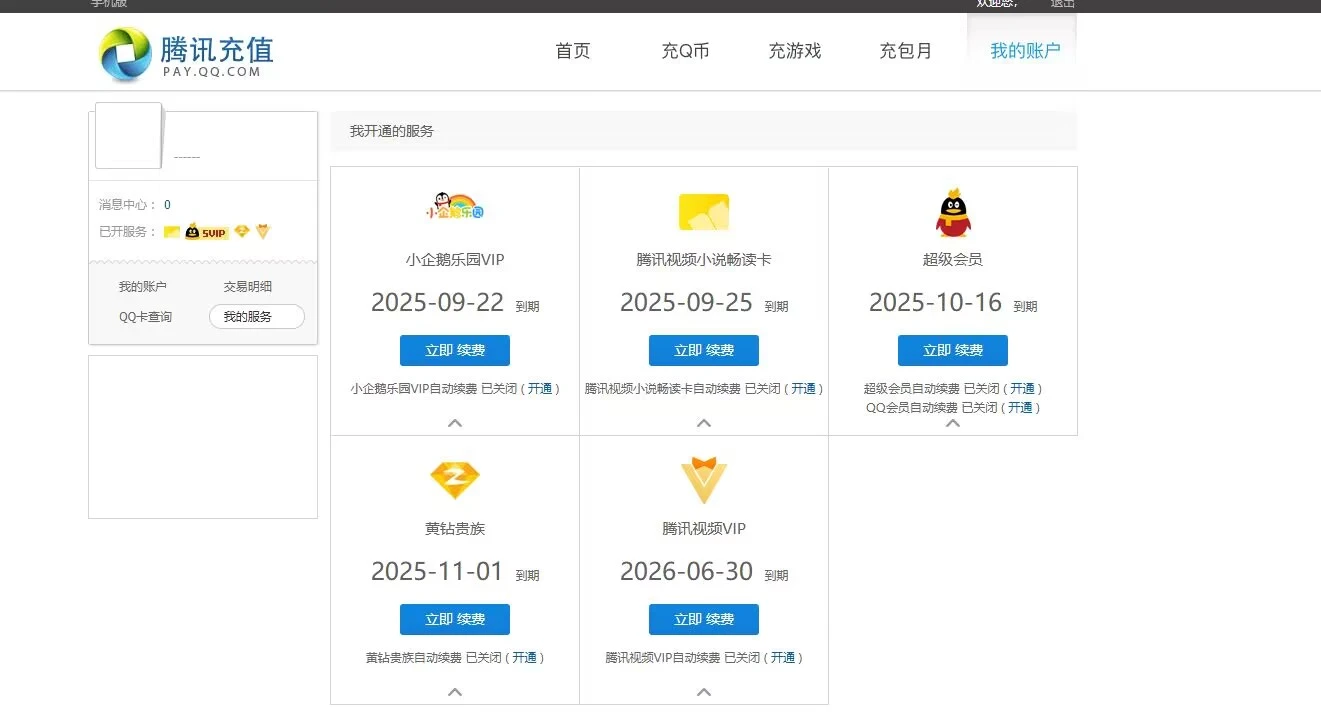Image resolution: width=1321 pixels, height=725 pixels.
Task: Click the diamond icon above 黄钻贵族
Action: point(455,481)
